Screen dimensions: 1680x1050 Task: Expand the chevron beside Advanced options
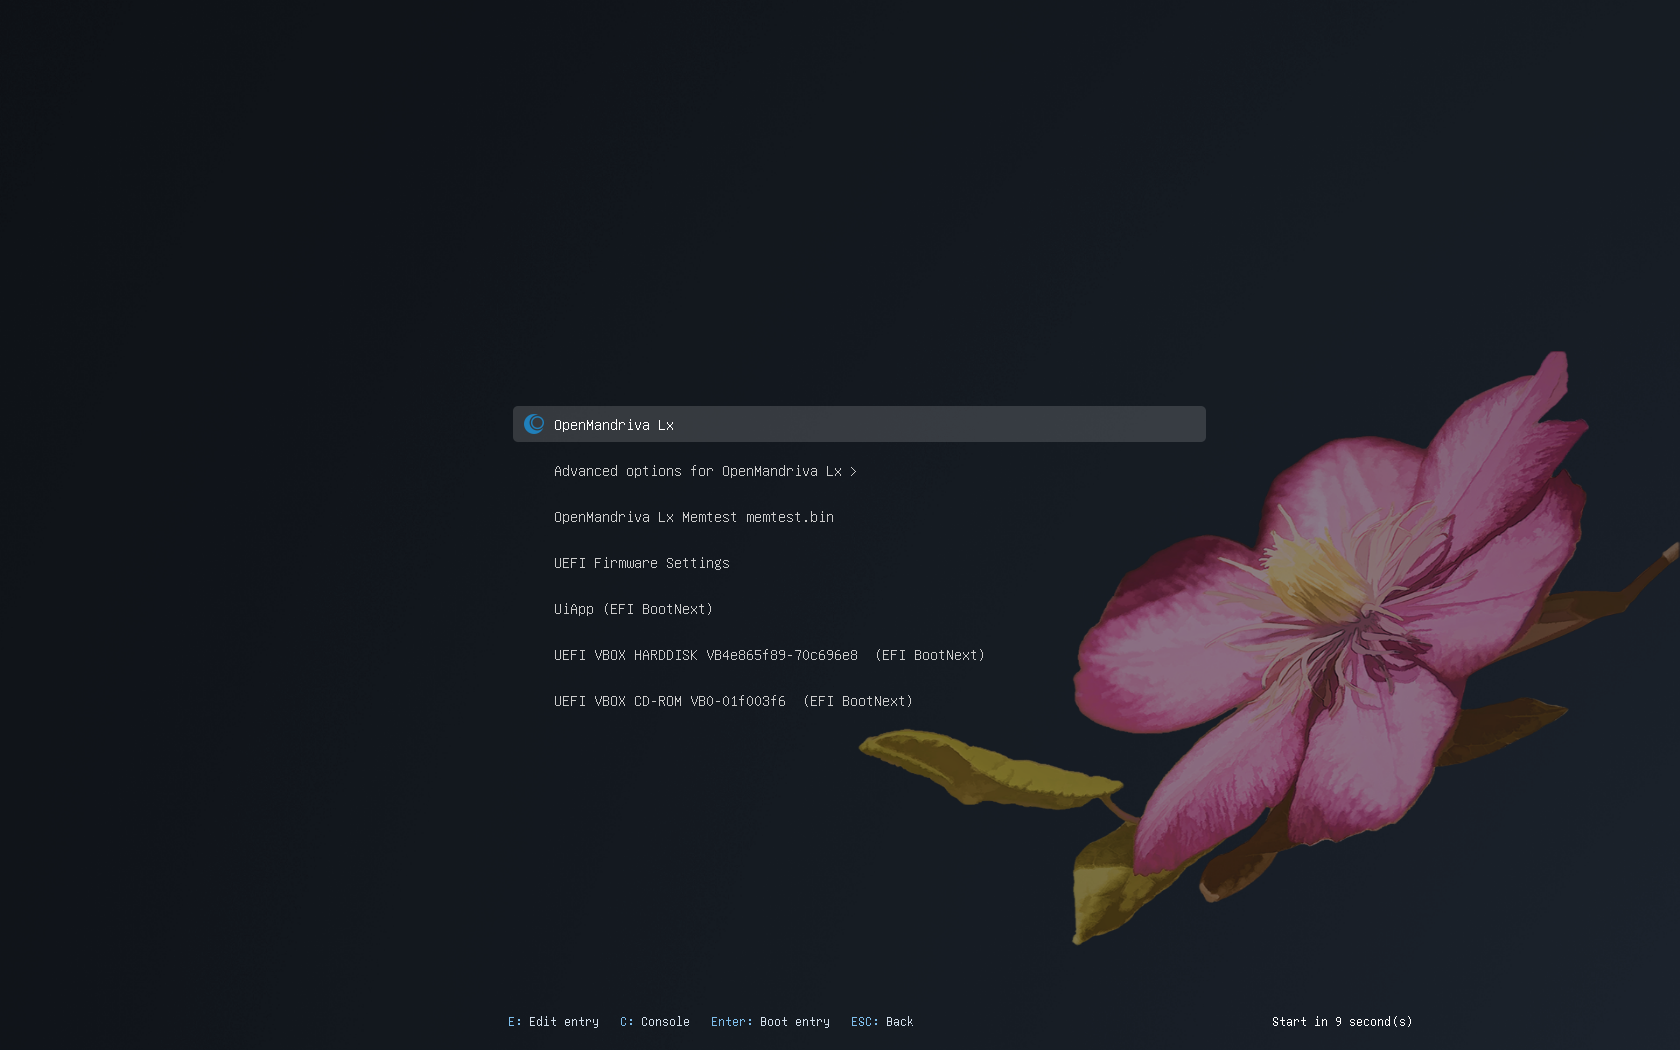tap(853, 471)
